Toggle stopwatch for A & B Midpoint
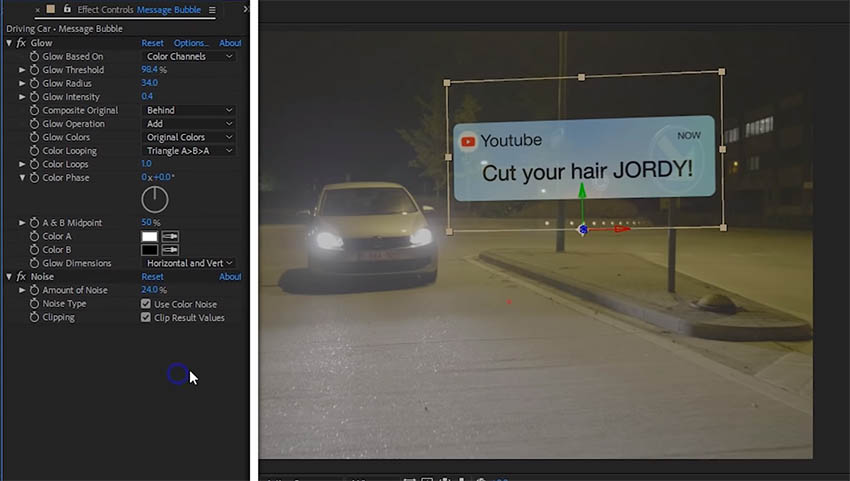This screenshot has height=481, width=850. [x=34, y=223]
